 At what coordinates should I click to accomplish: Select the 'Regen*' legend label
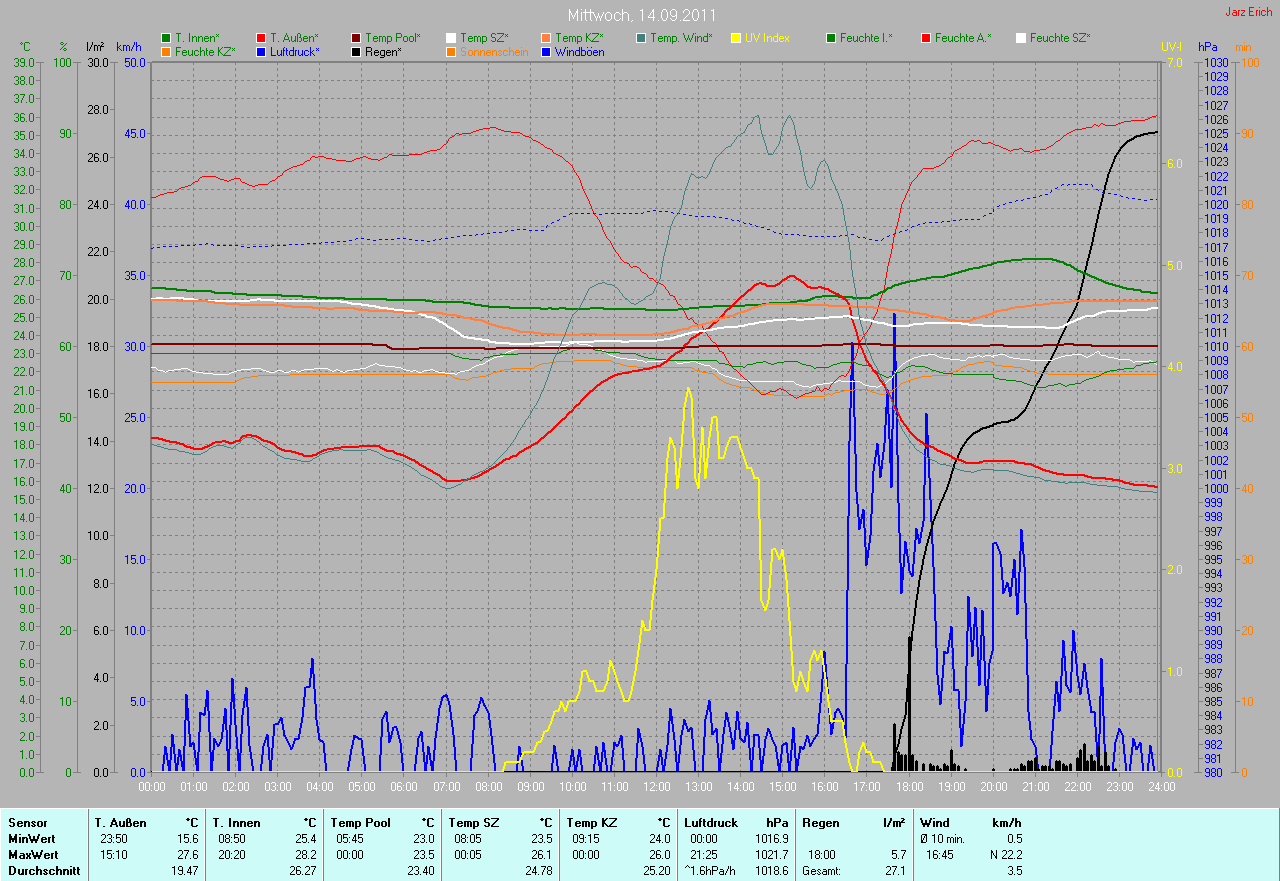pos(383,51)
